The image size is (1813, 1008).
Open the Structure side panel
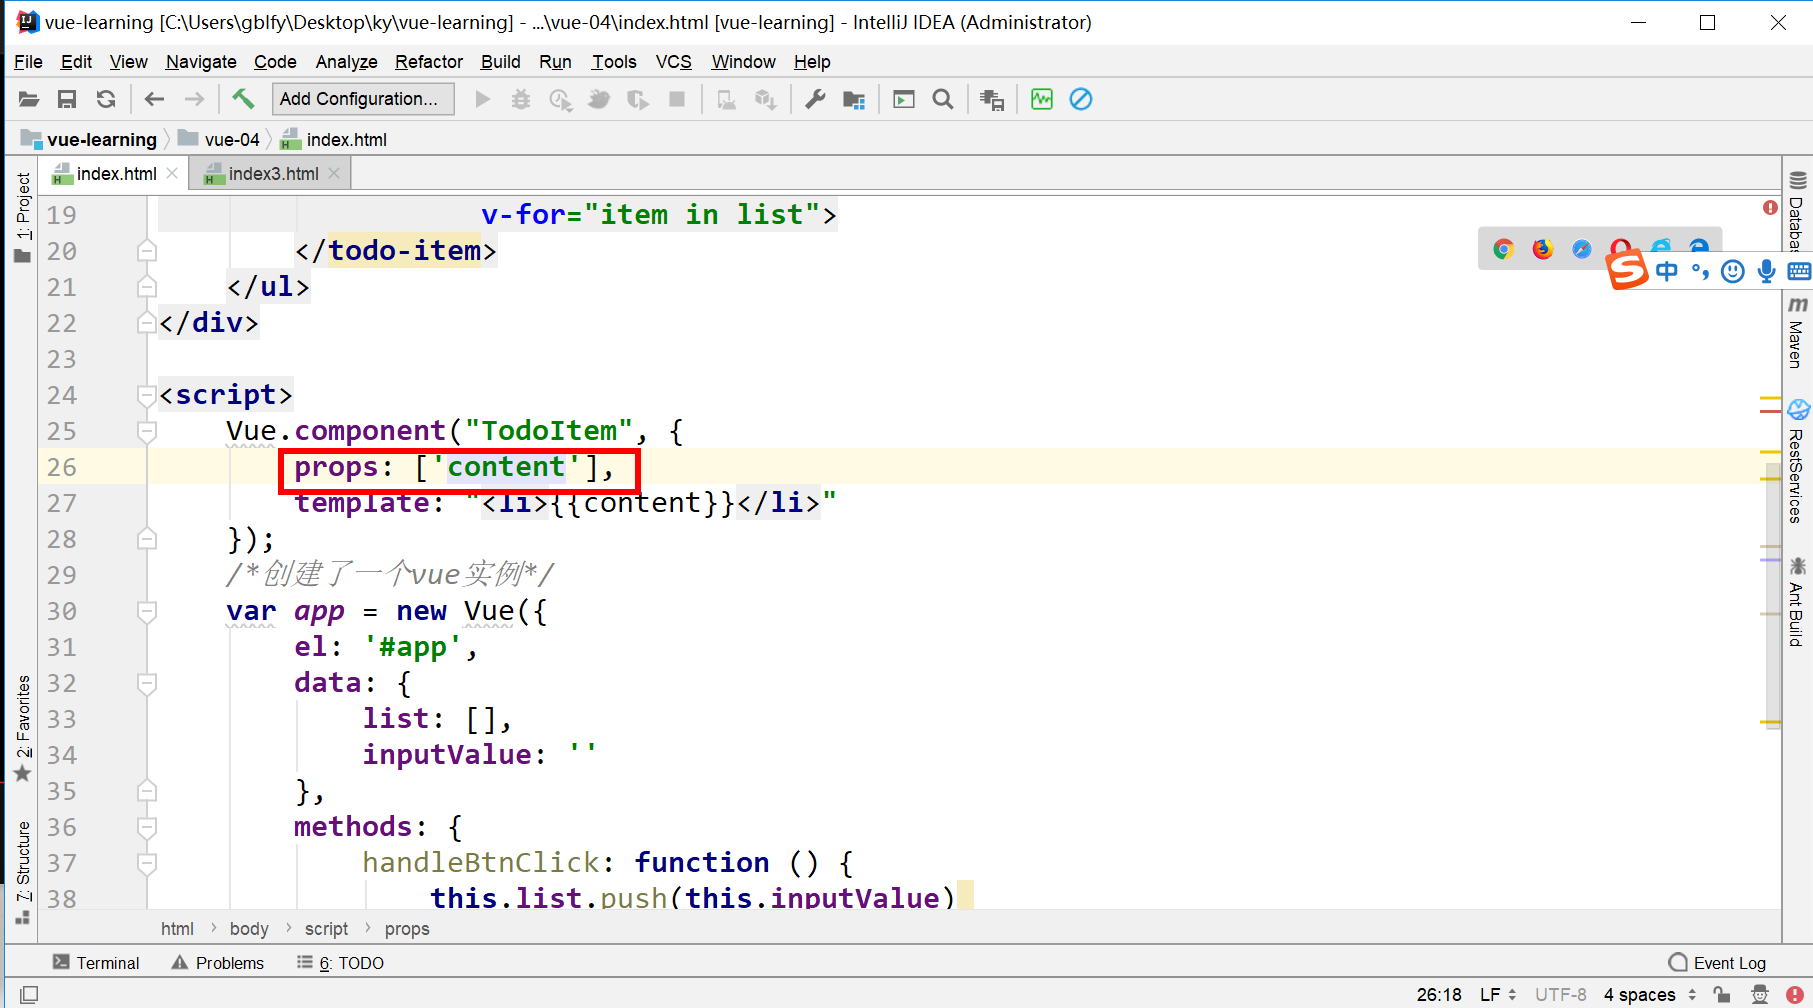[x=22, y=872]
